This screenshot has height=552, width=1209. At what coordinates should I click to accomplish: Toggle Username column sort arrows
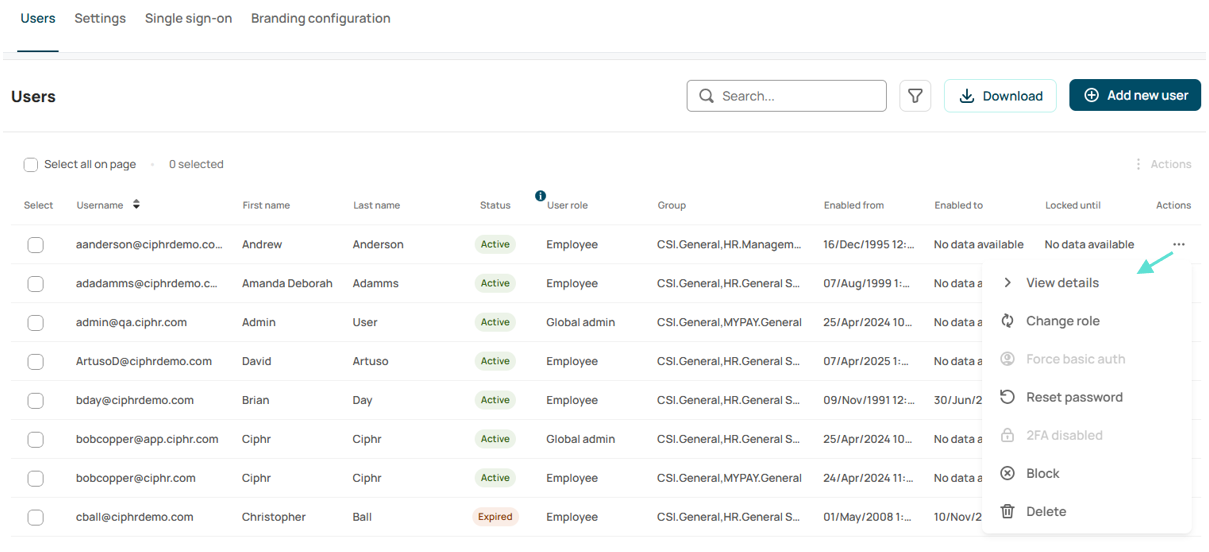(136, 205)
